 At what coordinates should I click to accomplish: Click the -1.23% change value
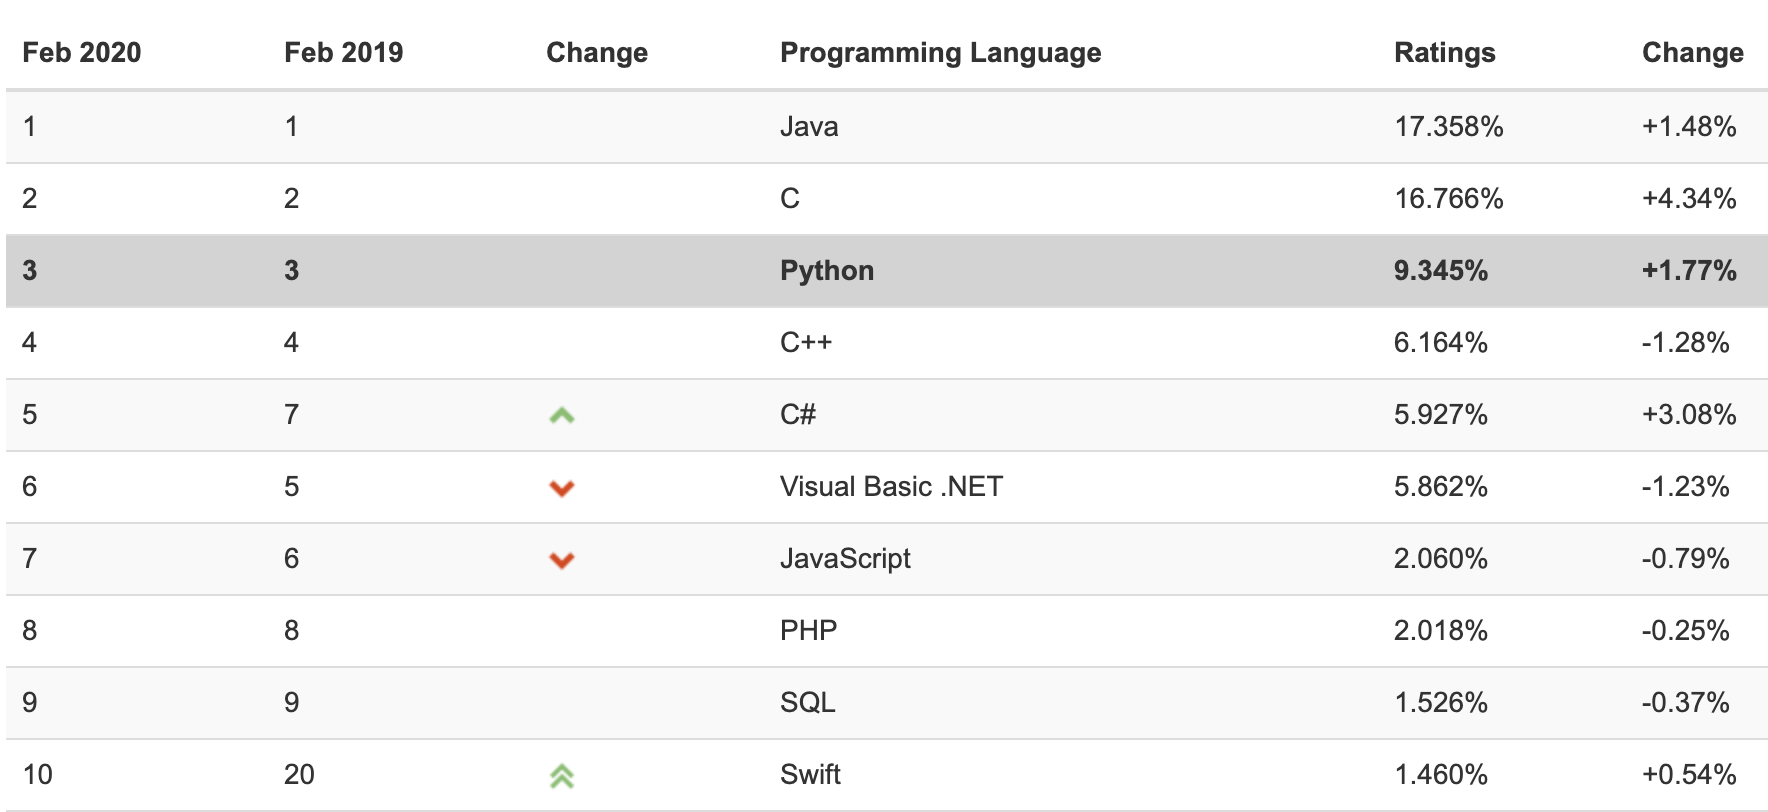pyautogui.click(x=1686, y=487)
